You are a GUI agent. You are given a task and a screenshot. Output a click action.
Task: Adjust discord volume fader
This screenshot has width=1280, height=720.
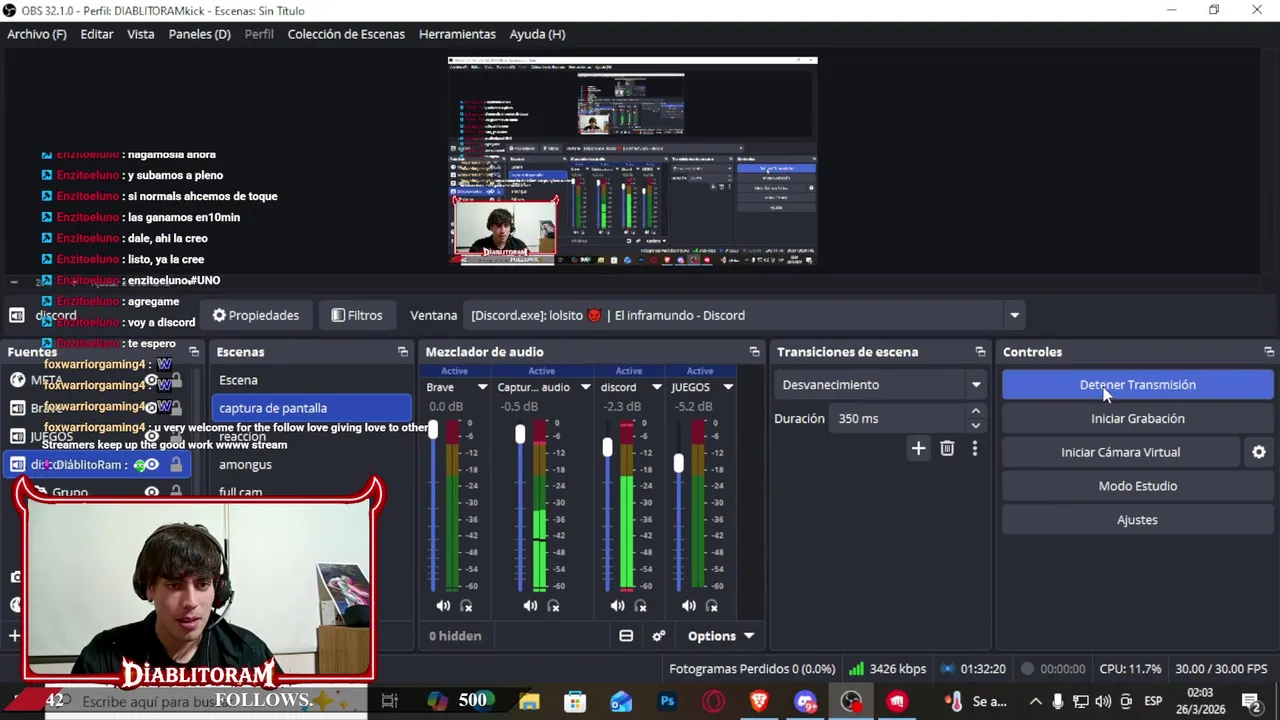coord(607,447)
